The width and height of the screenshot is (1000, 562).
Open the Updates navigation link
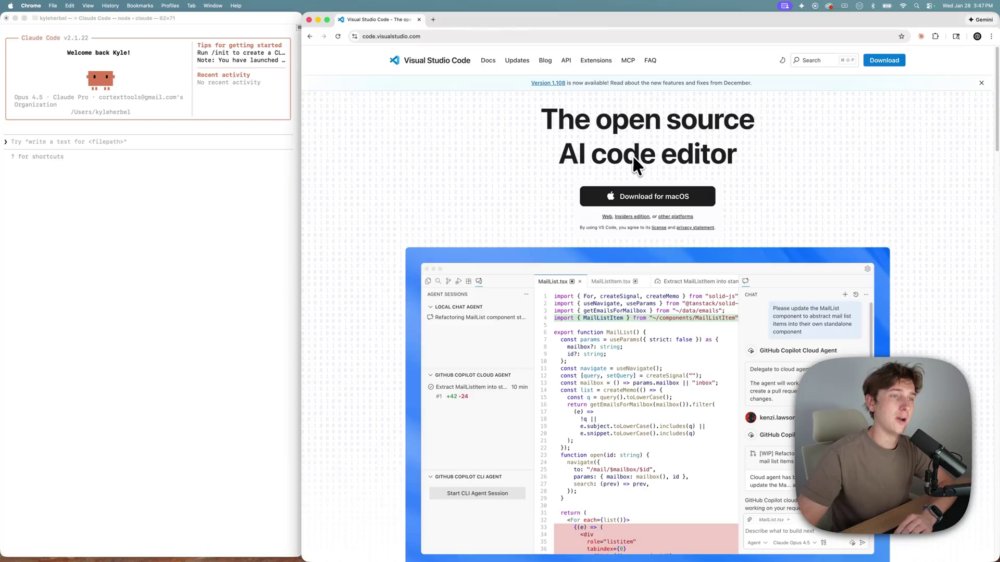pos(517,60)
